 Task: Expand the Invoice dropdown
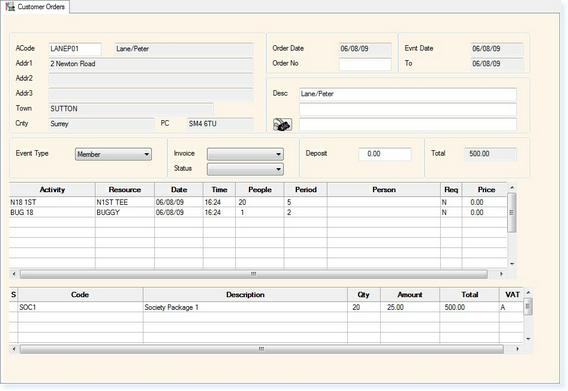245,154
